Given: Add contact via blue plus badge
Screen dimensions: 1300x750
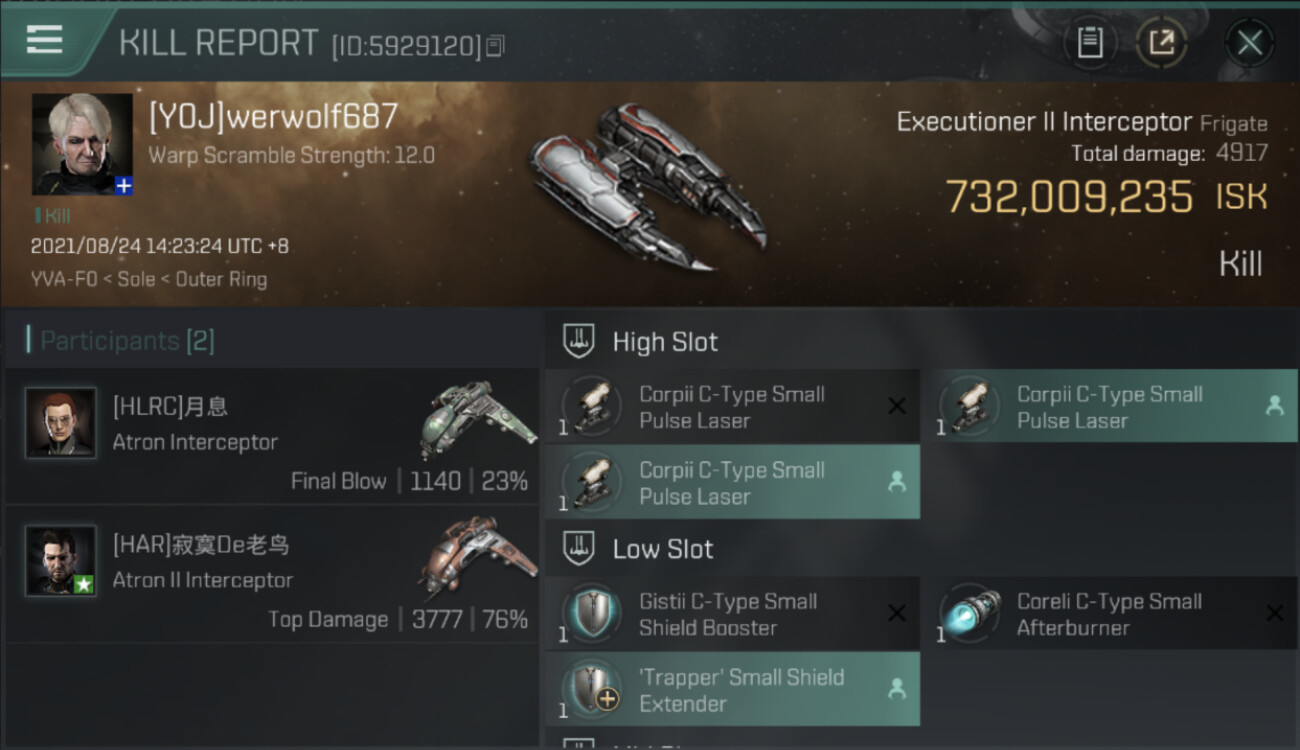Looking at the screenshot, I should click(x=124, y=186).
